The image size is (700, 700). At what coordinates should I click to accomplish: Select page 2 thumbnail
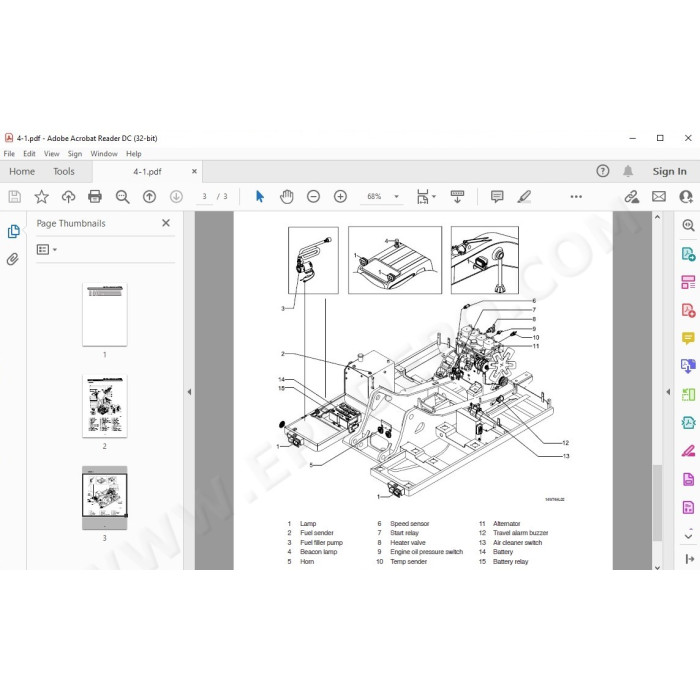104,406
